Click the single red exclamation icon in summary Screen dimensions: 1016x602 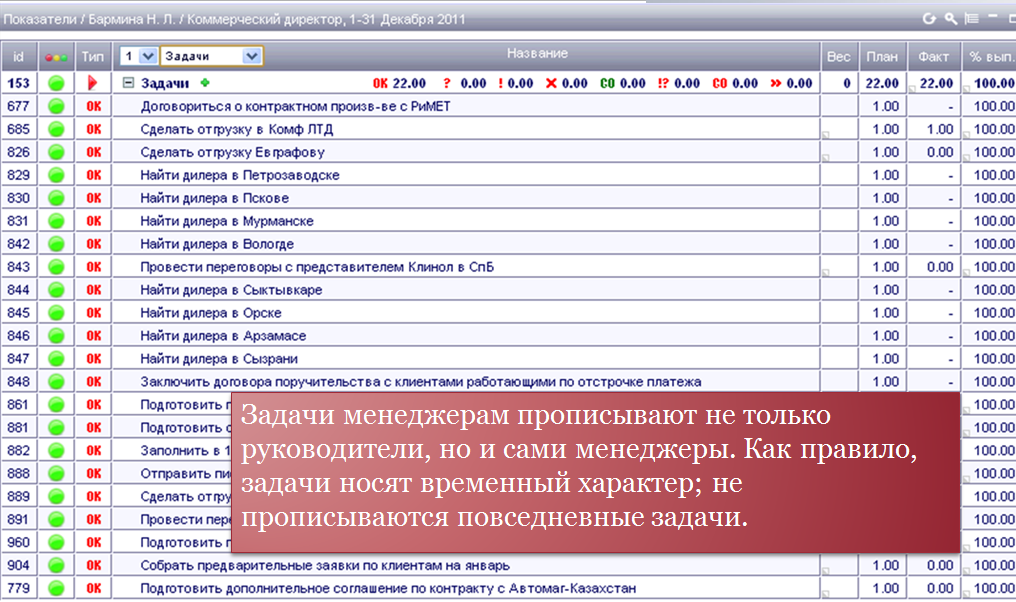(x=501, y=83)
